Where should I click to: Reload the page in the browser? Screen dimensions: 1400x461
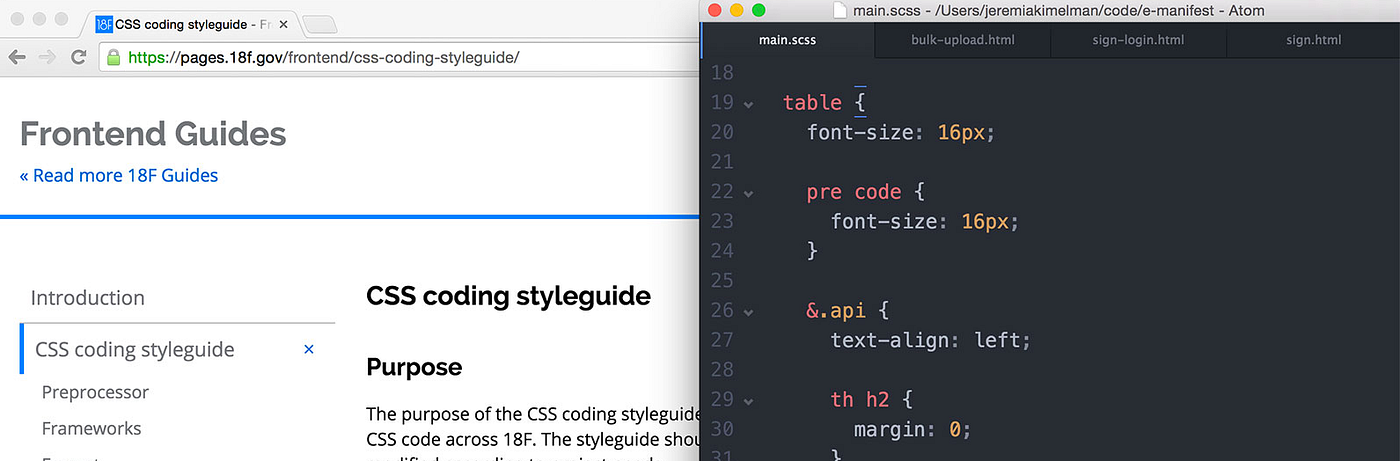click(x=78, y=57)
